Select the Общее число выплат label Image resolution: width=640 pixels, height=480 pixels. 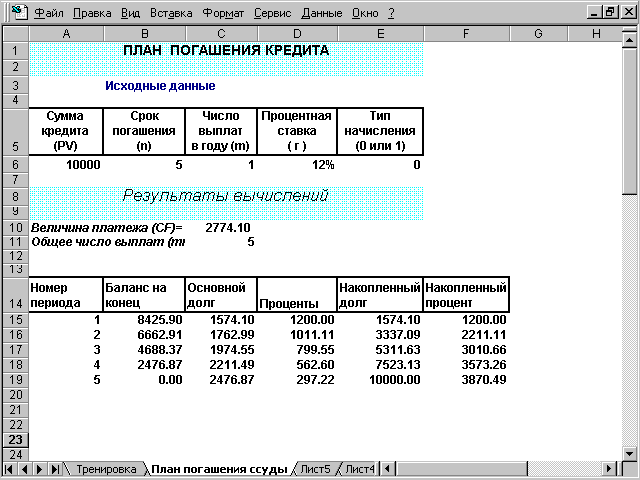pyautogui.click(x=108, y=242)
